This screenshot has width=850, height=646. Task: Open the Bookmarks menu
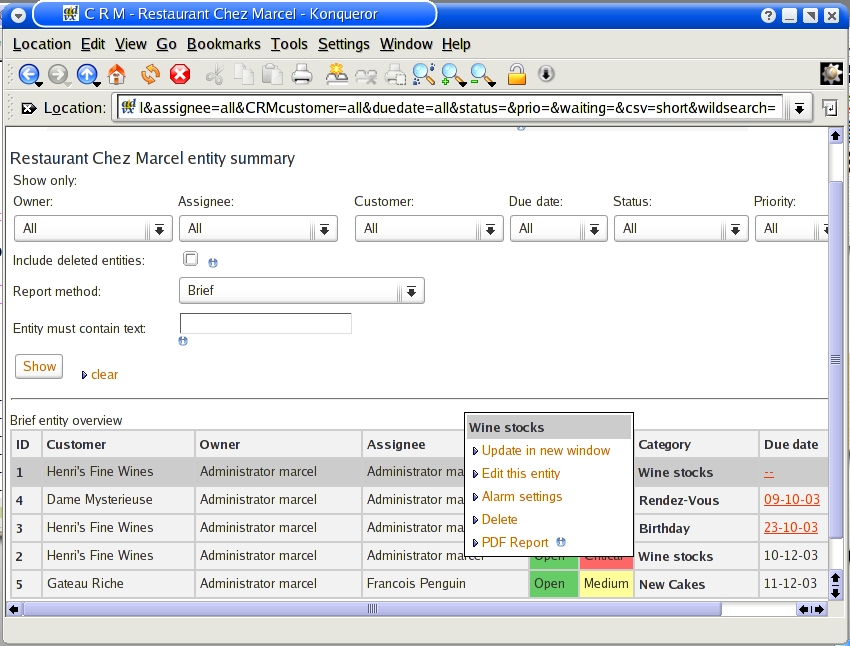tap(223, 44)
